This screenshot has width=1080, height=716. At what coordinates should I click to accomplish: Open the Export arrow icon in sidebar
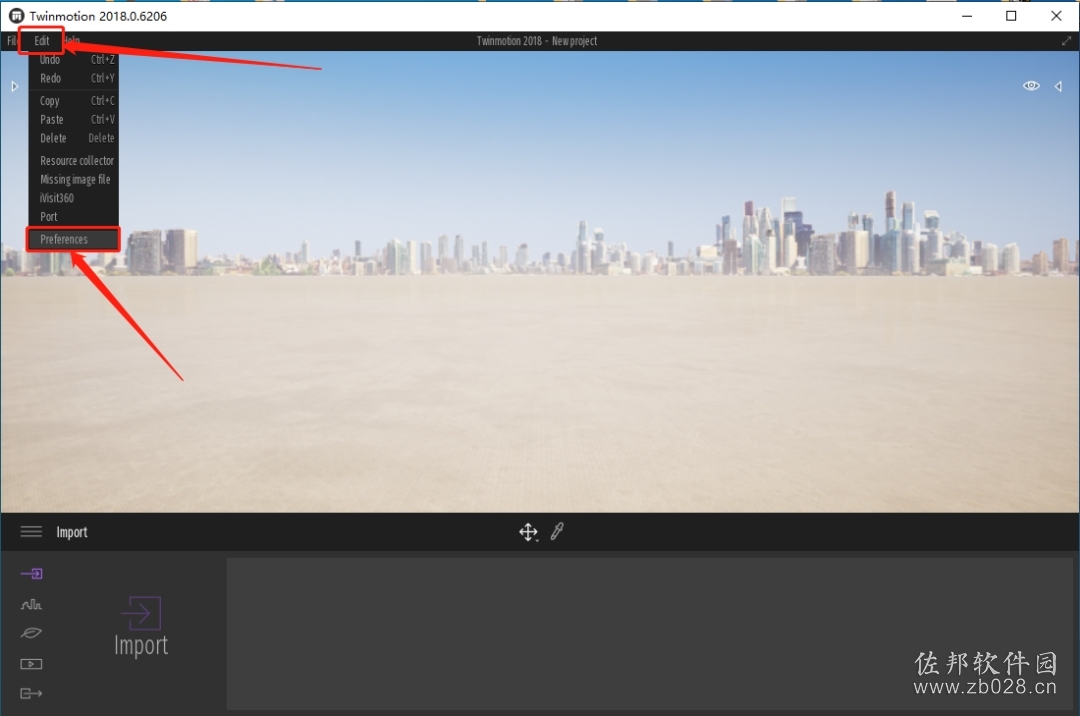pos(31,693)
